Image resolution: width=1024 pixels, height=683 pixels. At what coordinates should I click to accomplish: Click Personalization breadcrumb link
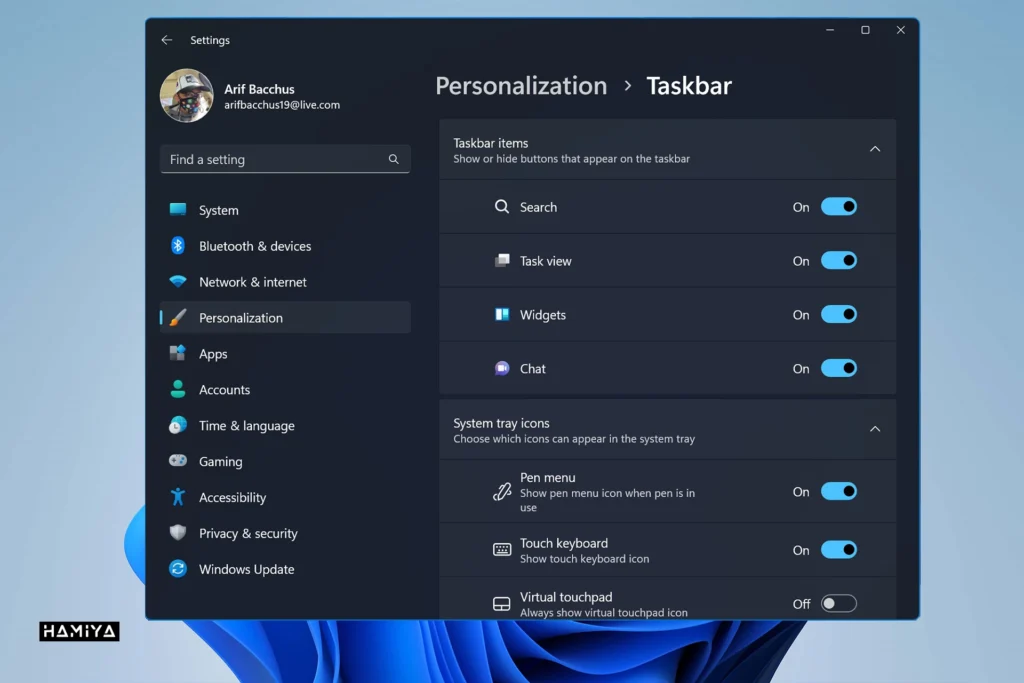point(521,86)
